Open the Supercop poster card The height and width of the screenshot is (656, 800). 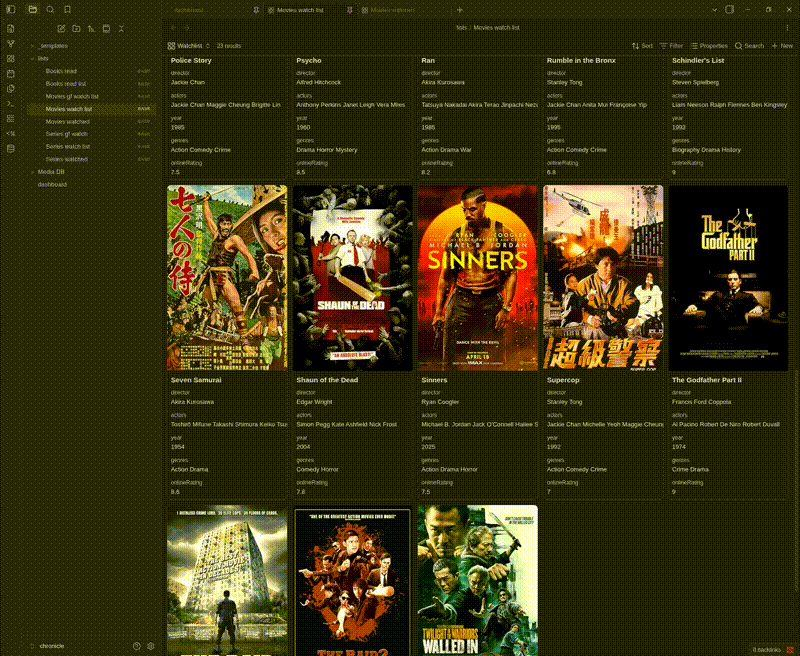603,277
